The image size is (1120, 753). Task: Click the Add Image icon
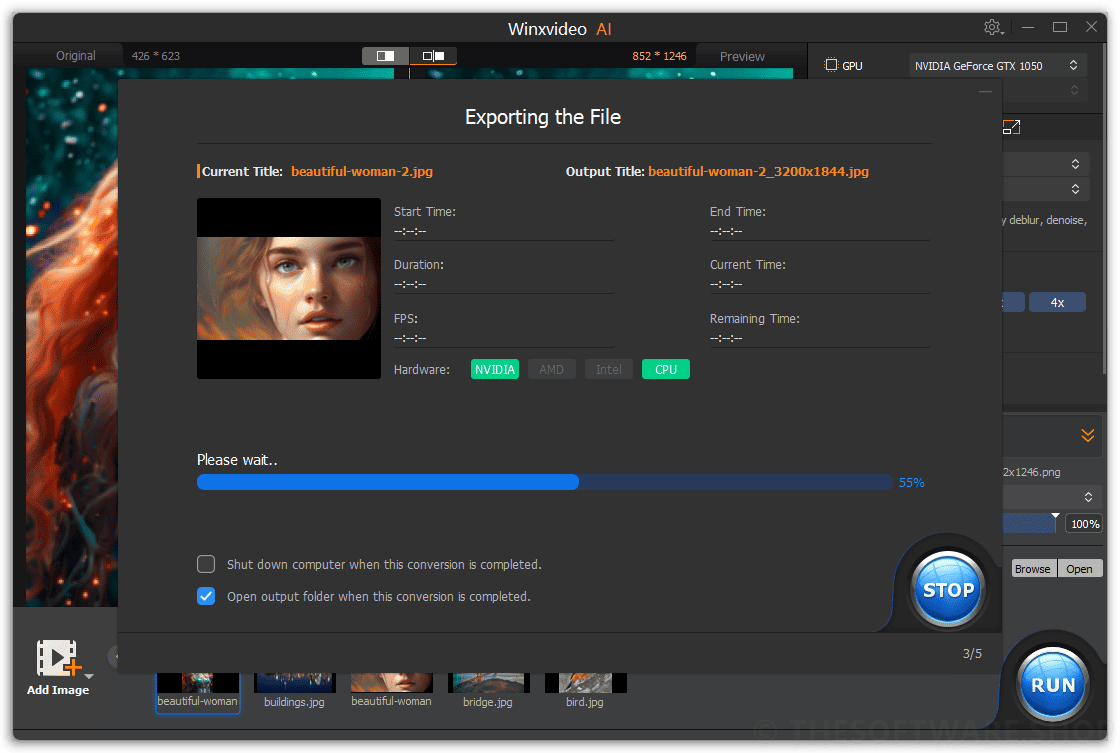click(x=57, y=657)
